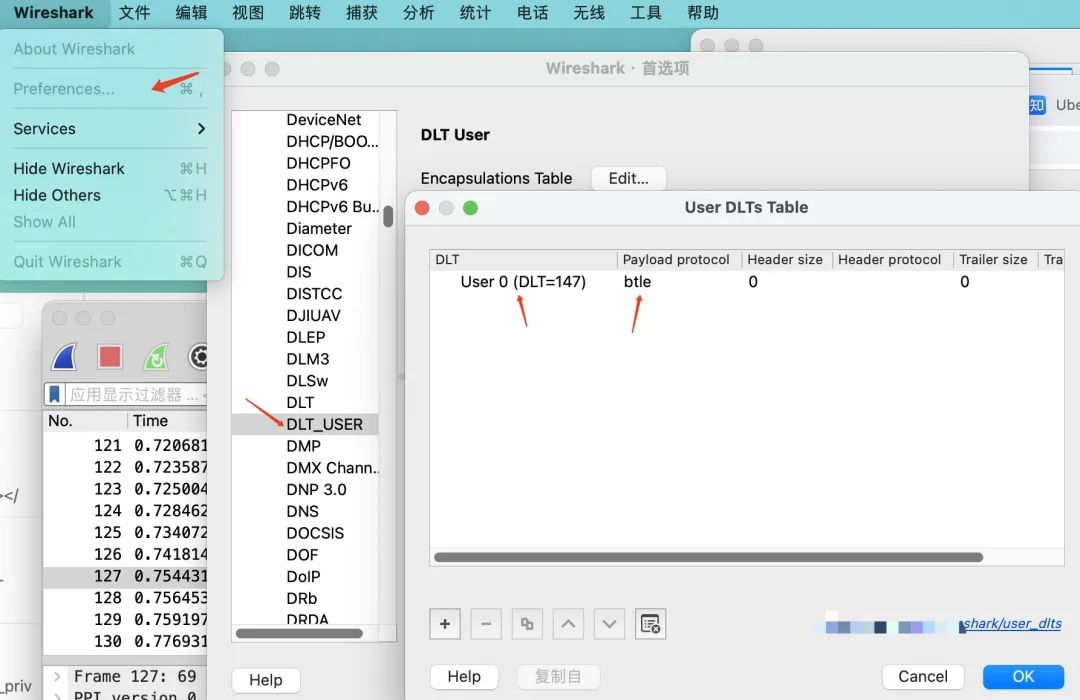Click Edit... for Encapsulations Table
Viewport: 1080px width, 700px height.
pyautogui.click(x=628, y=178)
